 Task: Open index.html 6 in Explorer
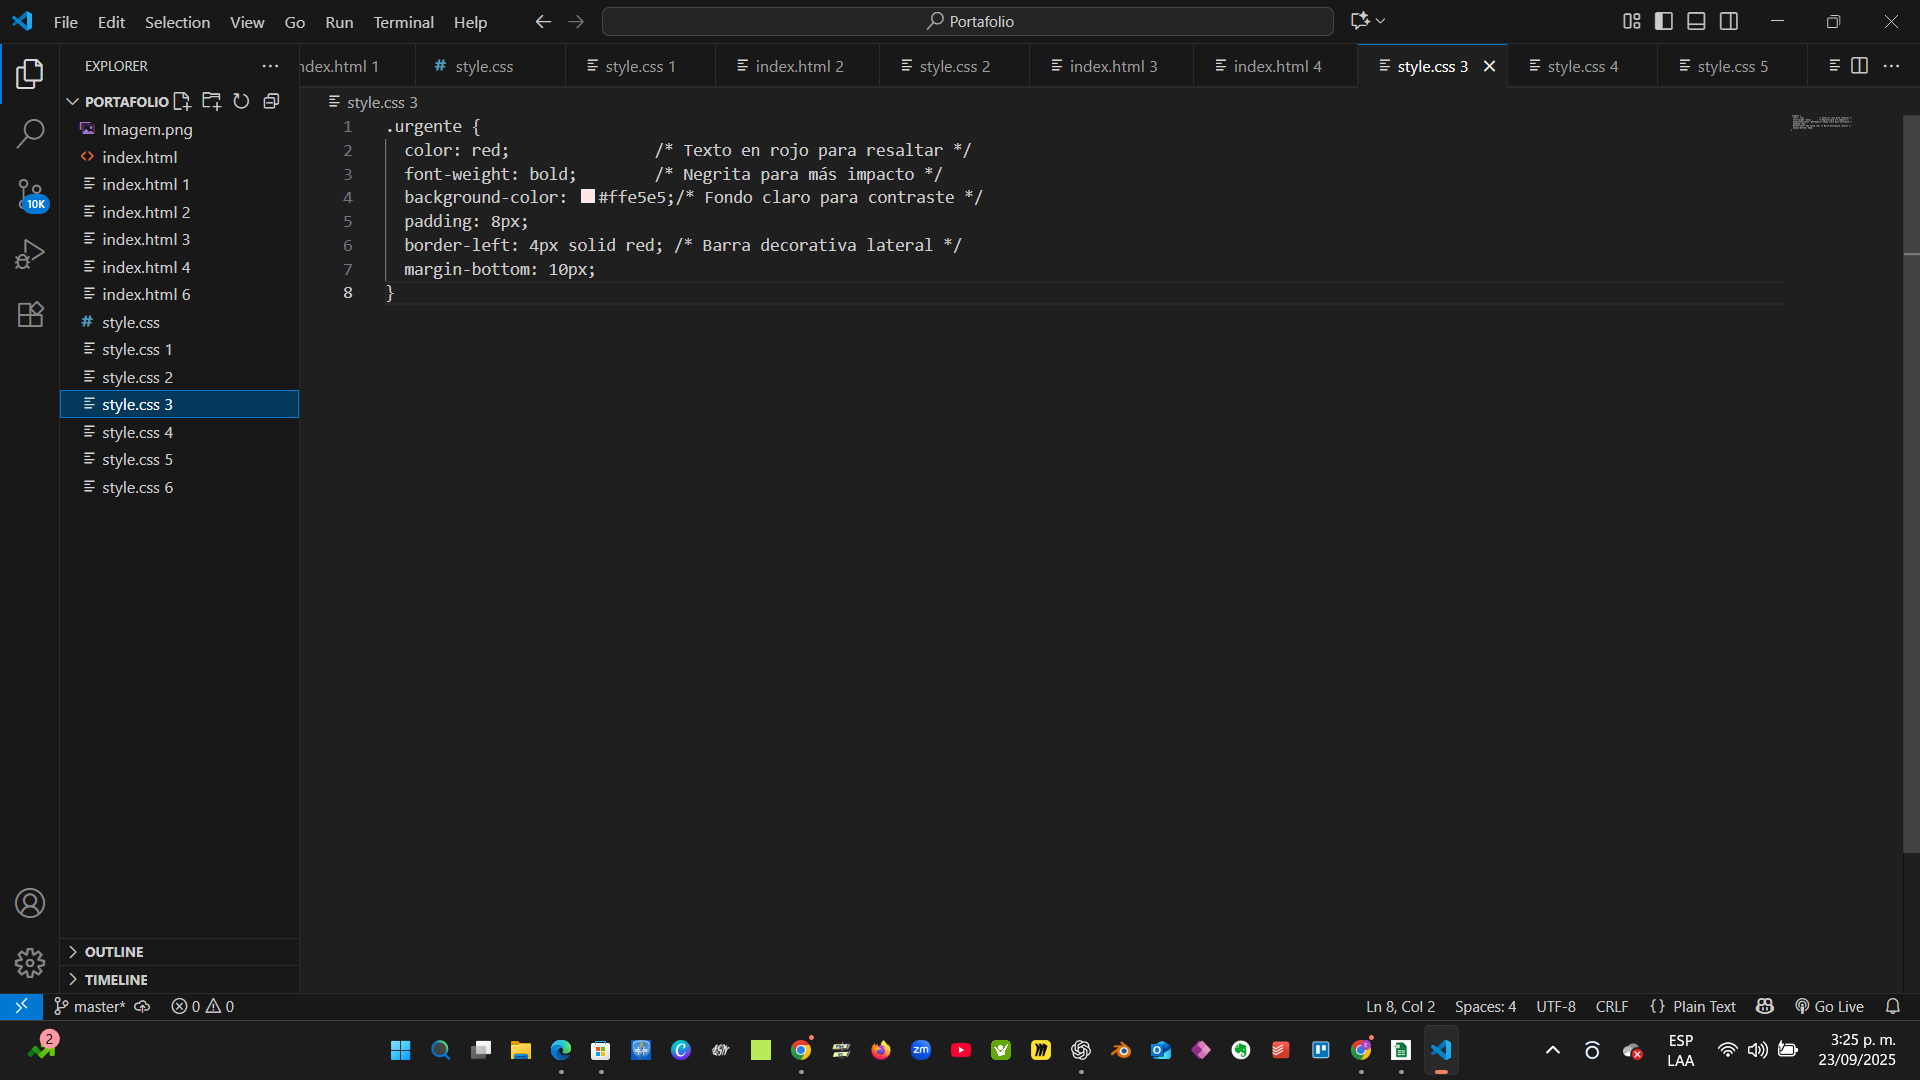click(x=179, y=294)
